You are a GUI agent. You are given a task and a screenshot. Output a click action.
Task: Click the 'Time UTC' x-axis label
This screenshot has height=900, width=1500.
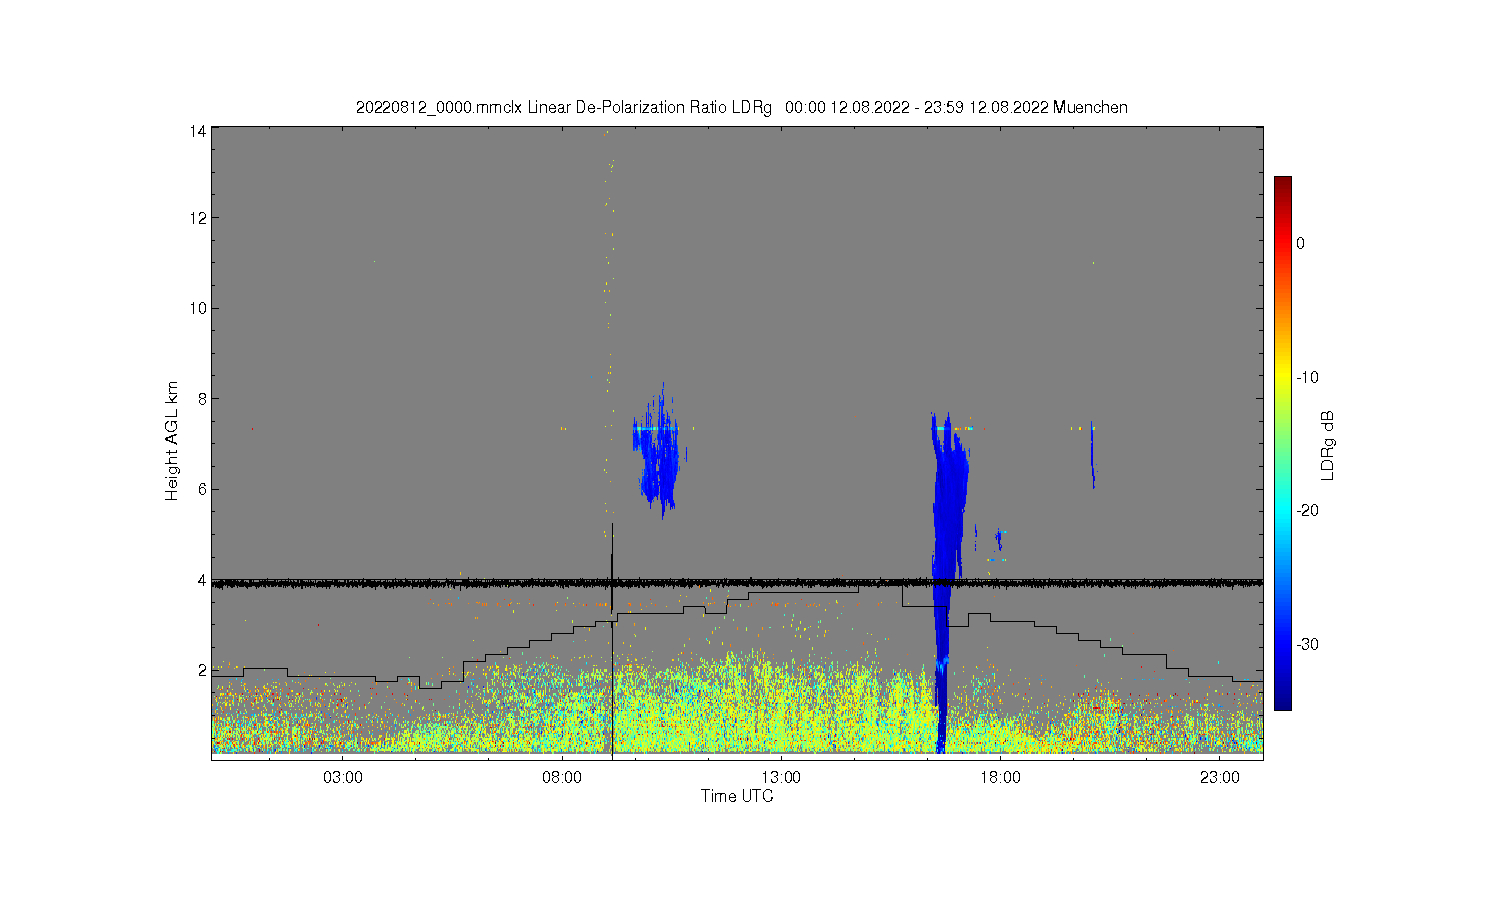click(737, 796)
